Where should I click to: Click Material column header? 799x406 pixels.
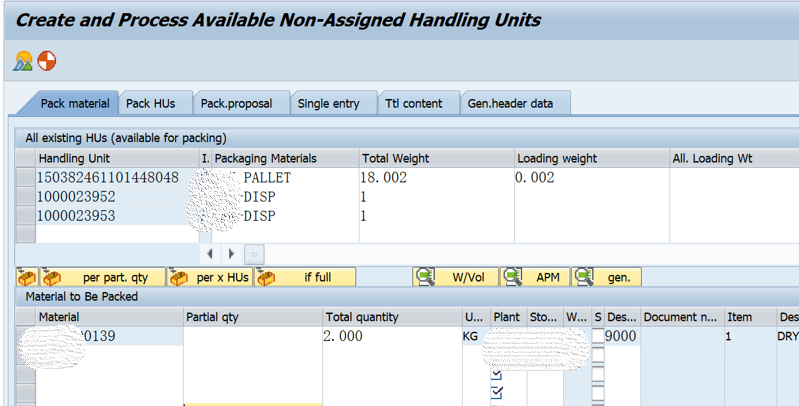(109, 317)
